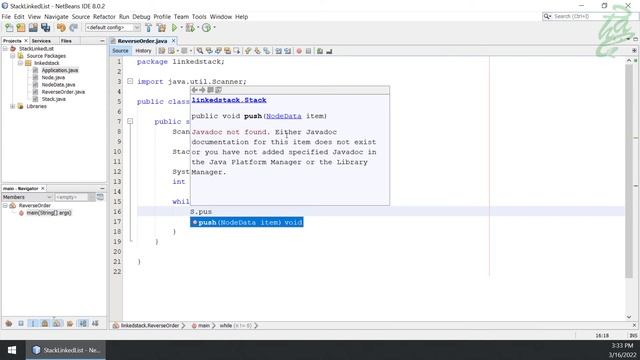Click the Uncomment editor toolbar icon
Viewport: 640px width, 360px height.
click(329, 51)
